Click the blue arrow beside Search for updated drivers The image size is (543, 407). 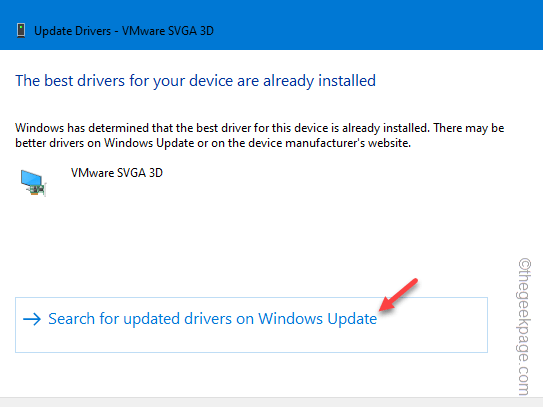pyautogui.click(x=32, y=319)
